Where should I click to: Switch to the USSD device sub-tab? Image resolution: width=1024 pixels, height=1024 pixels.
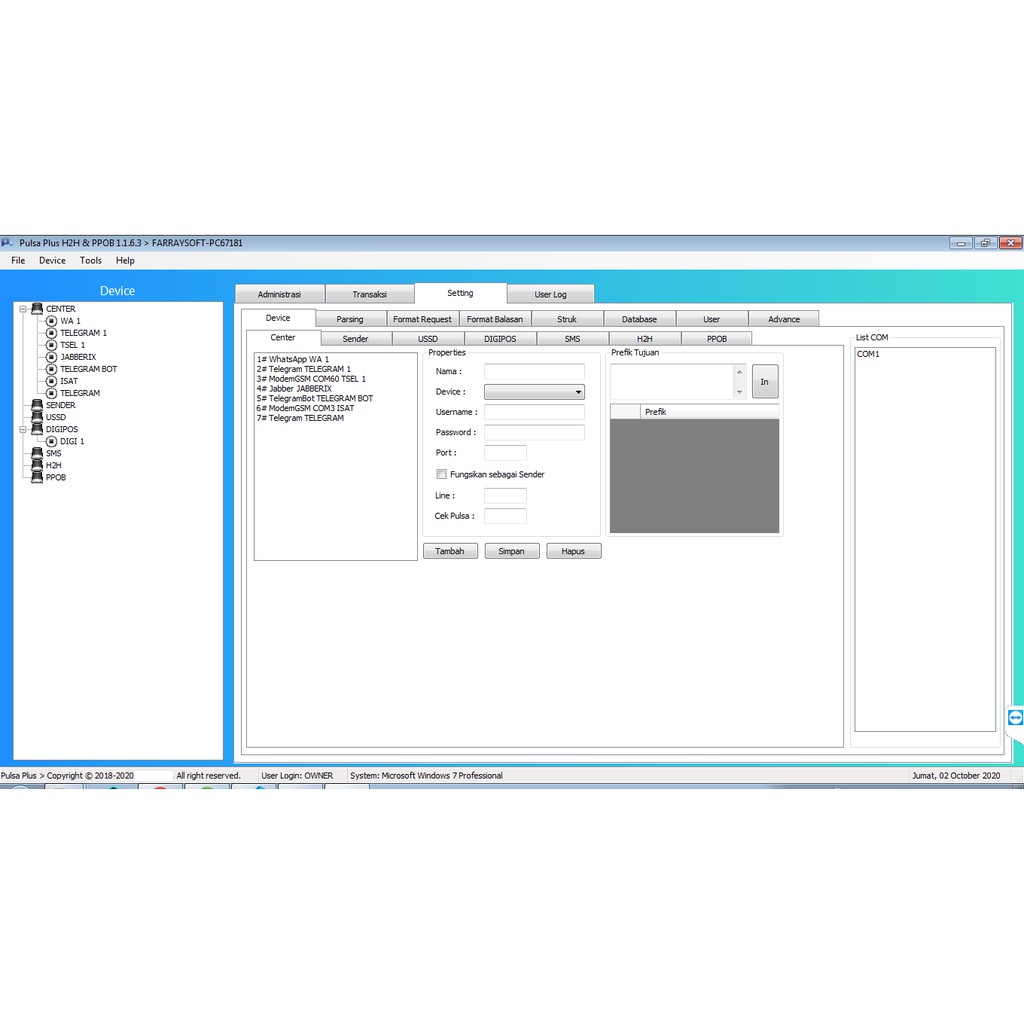pyautogui.click(x=428, y=338)
